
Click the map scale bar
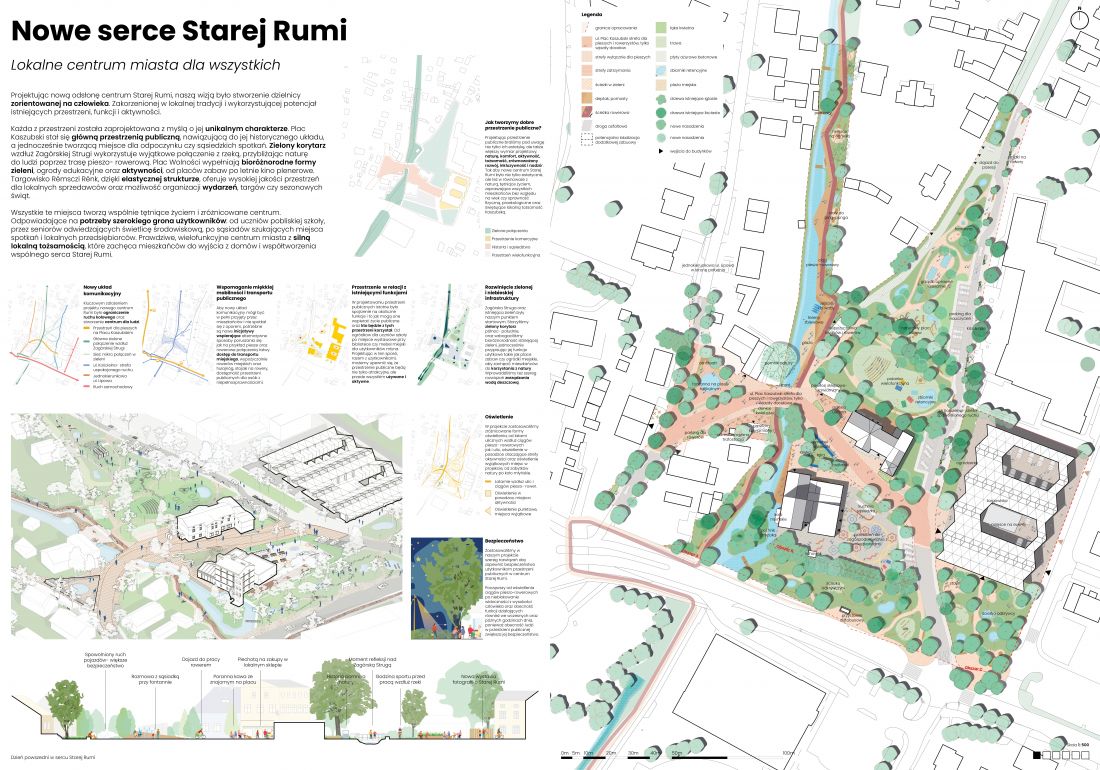click(677, 755)
